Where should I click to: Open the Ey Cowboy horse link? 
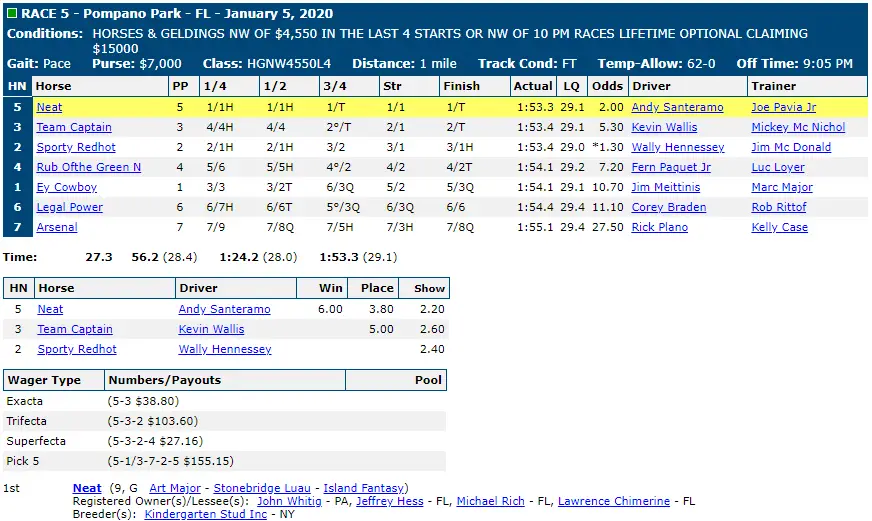[x=67, y=187]
